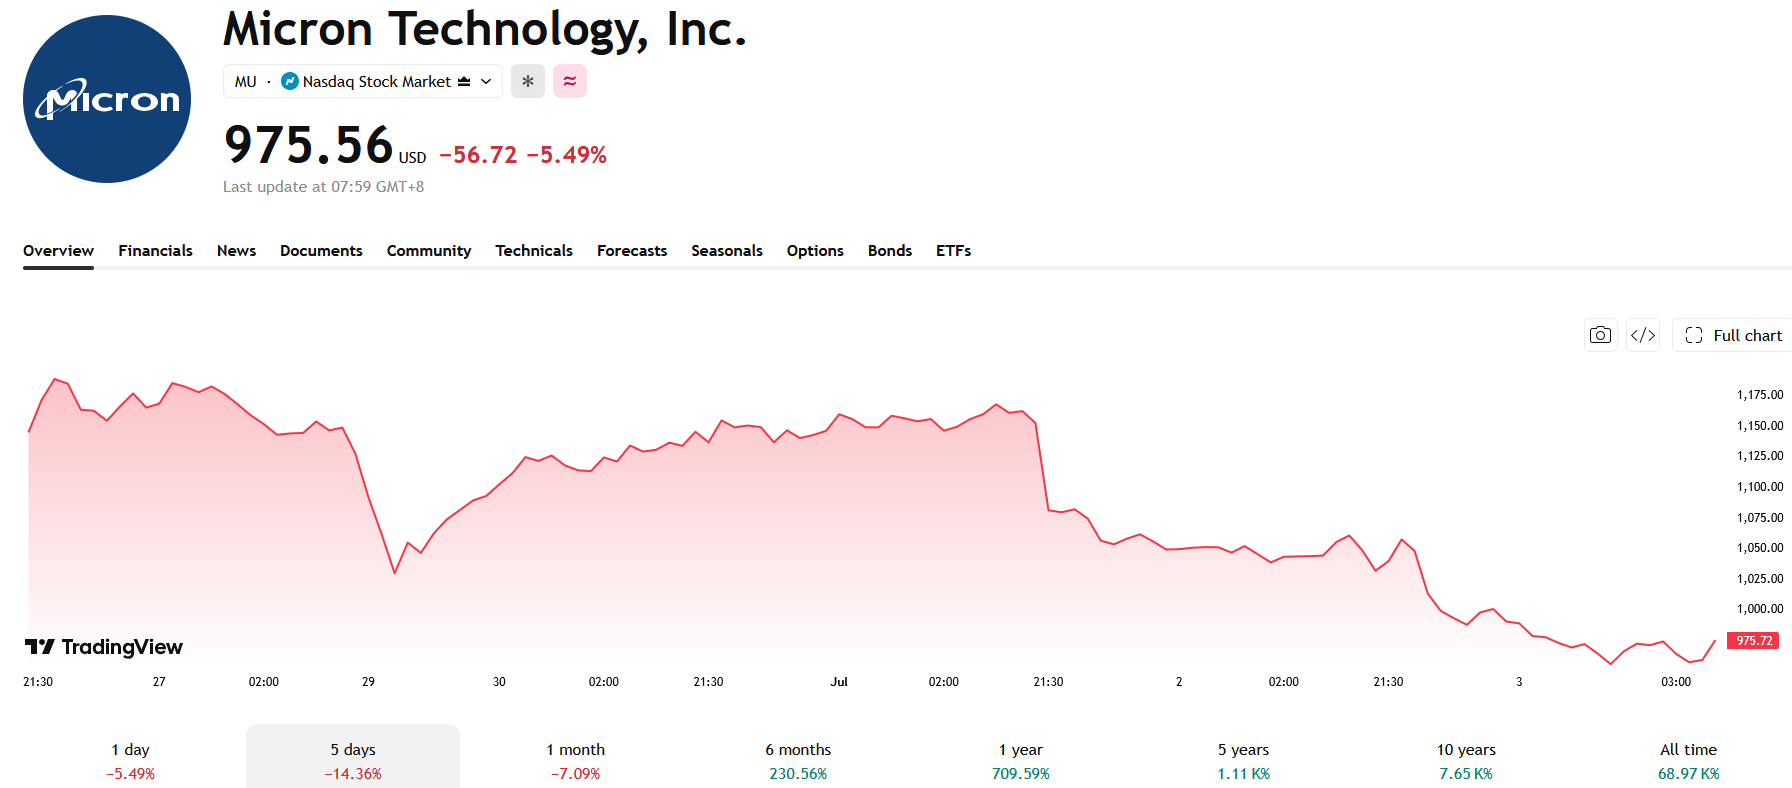Click the Nasdaq Stock Market exchange icon
Screen dimensions: 1792x788
coord(290,81)
